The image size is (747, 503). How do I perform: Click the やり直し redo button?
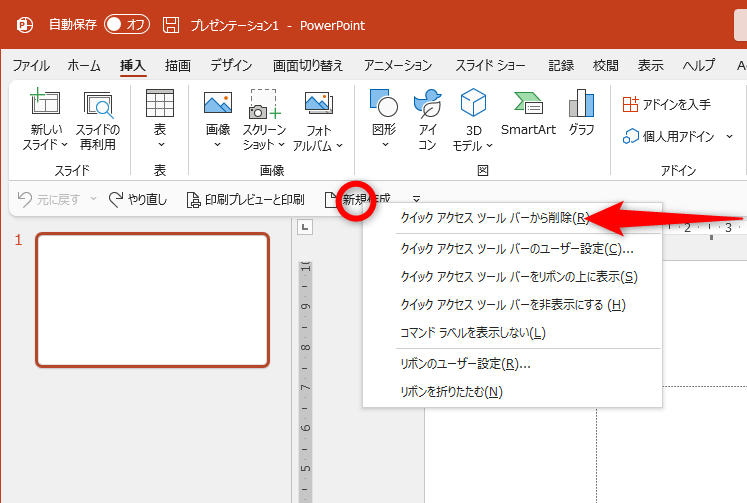click(x=138, y=199)
